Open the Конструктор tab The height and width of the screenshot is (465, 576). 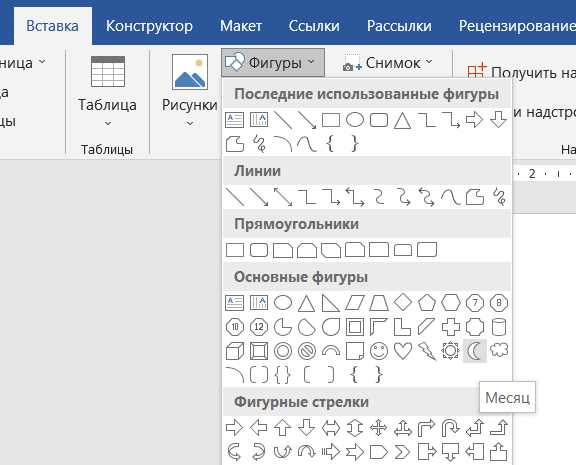click(x=149, y=26)
